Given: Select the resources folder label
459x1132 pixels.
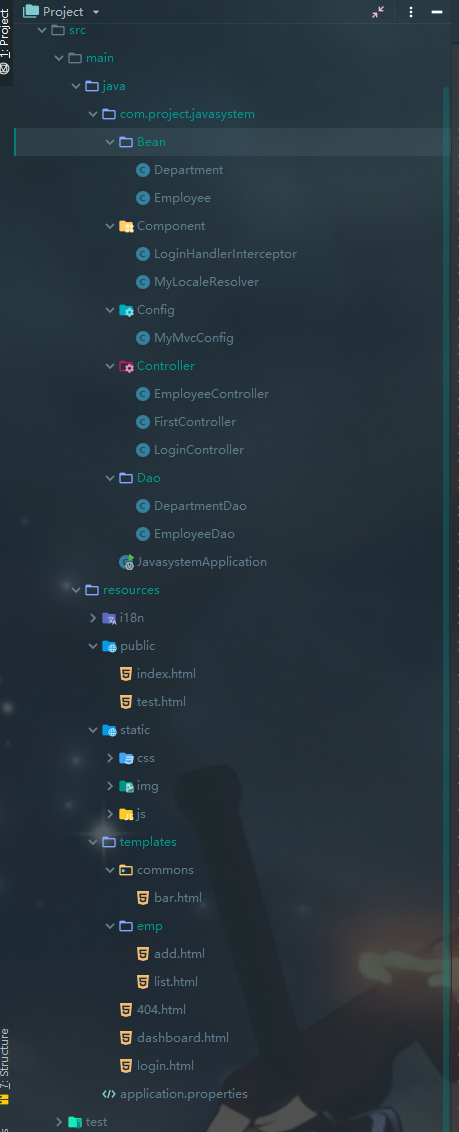Looking at the screenshot, I should click(131, 590).
